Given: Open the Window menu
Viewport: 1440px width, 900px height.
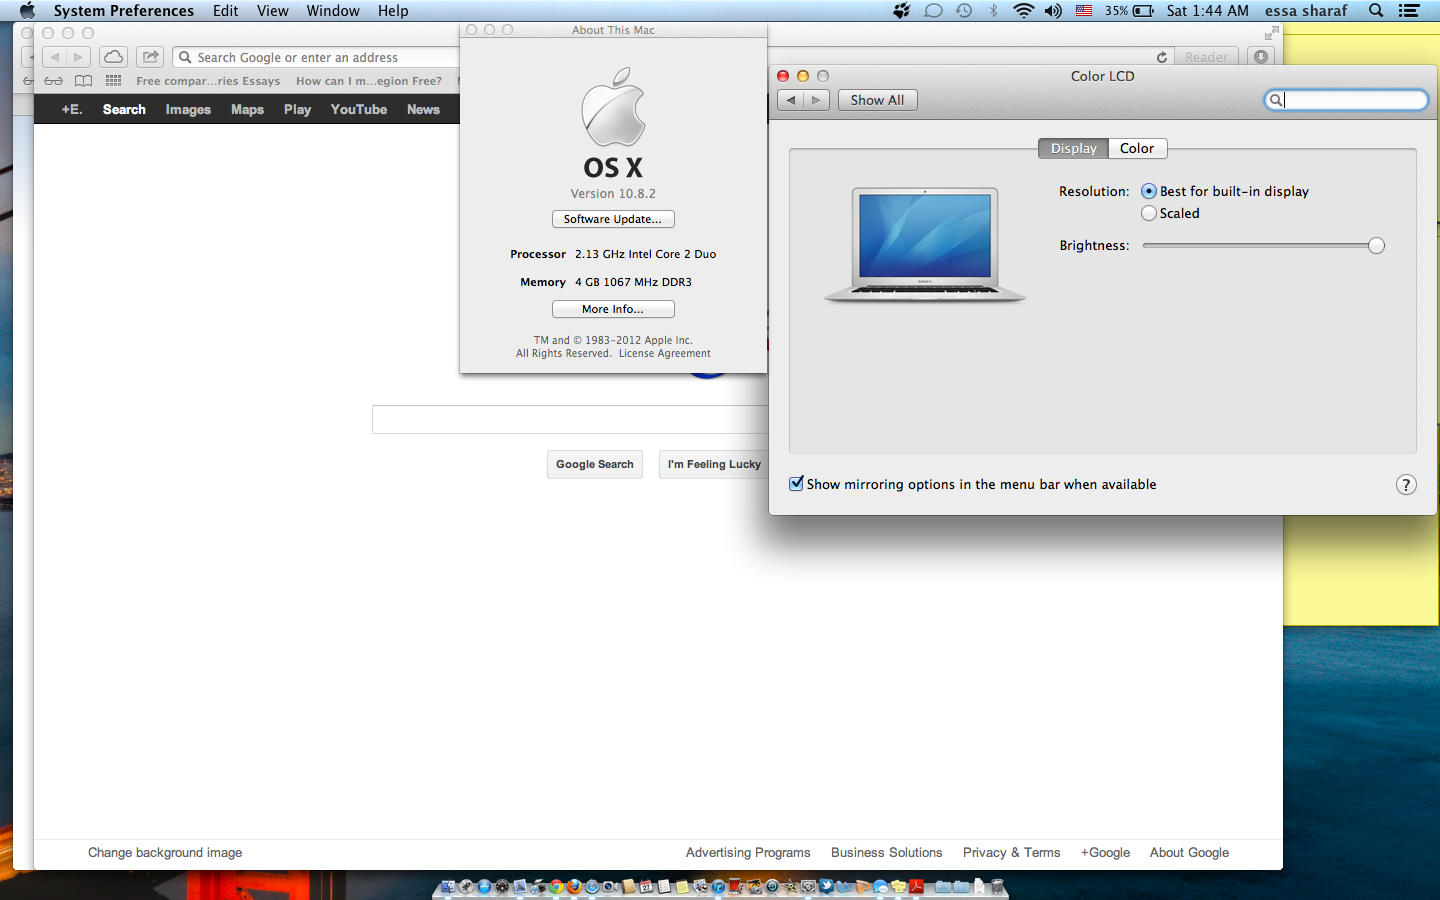Looking at the screenshot, I should (x=333, y=11).
